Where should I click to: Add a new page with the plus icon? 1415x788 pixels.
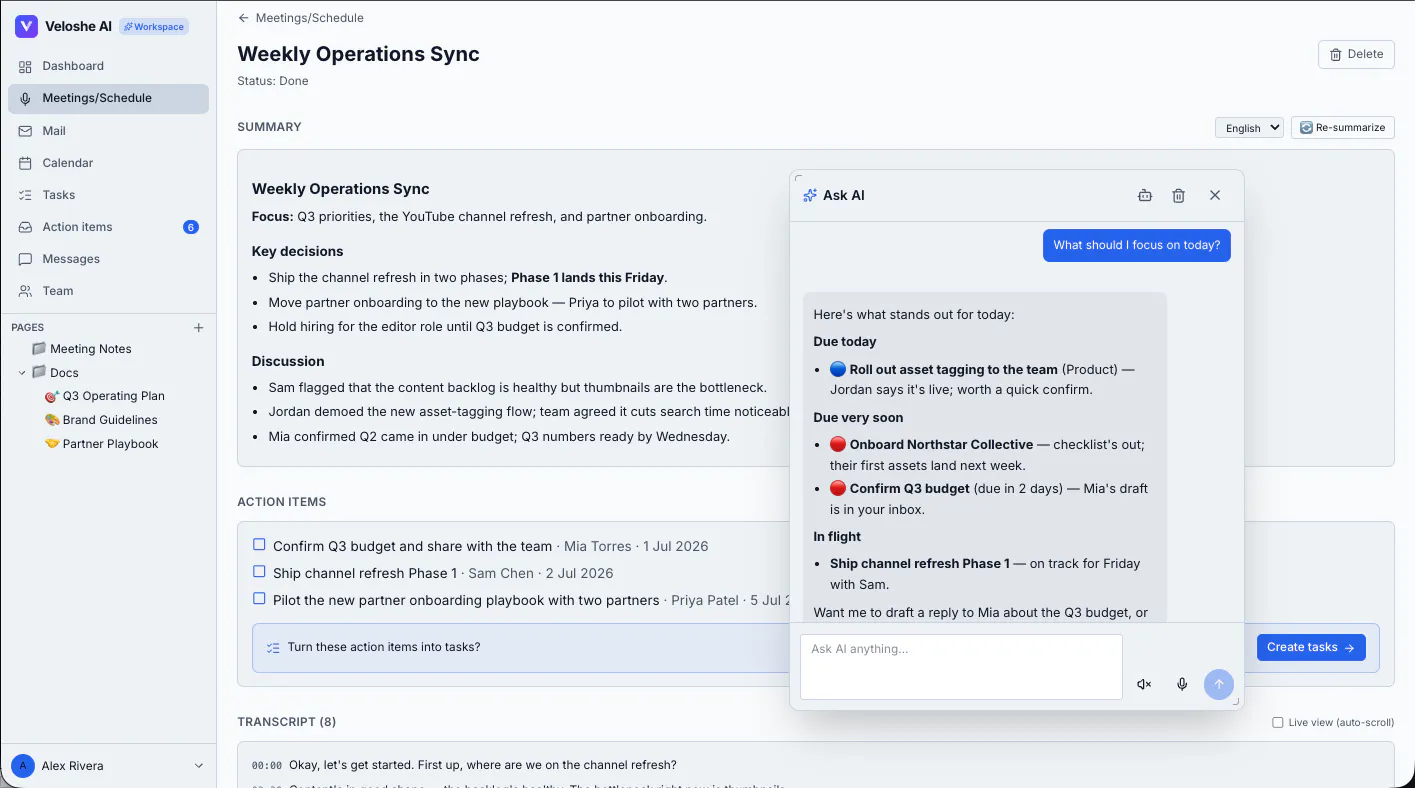pos(198,327)
